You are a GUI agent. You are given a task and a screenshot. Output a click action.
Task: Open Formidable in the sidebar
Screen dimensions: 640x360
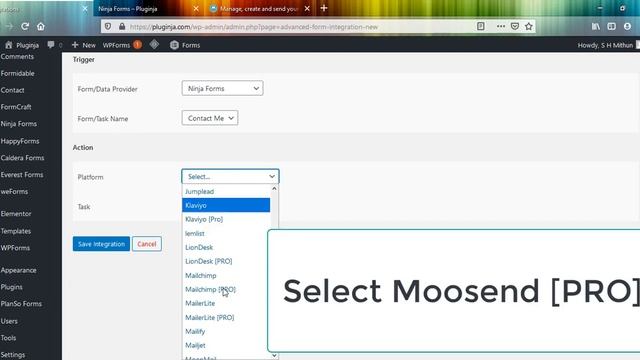tap(18, 73)
